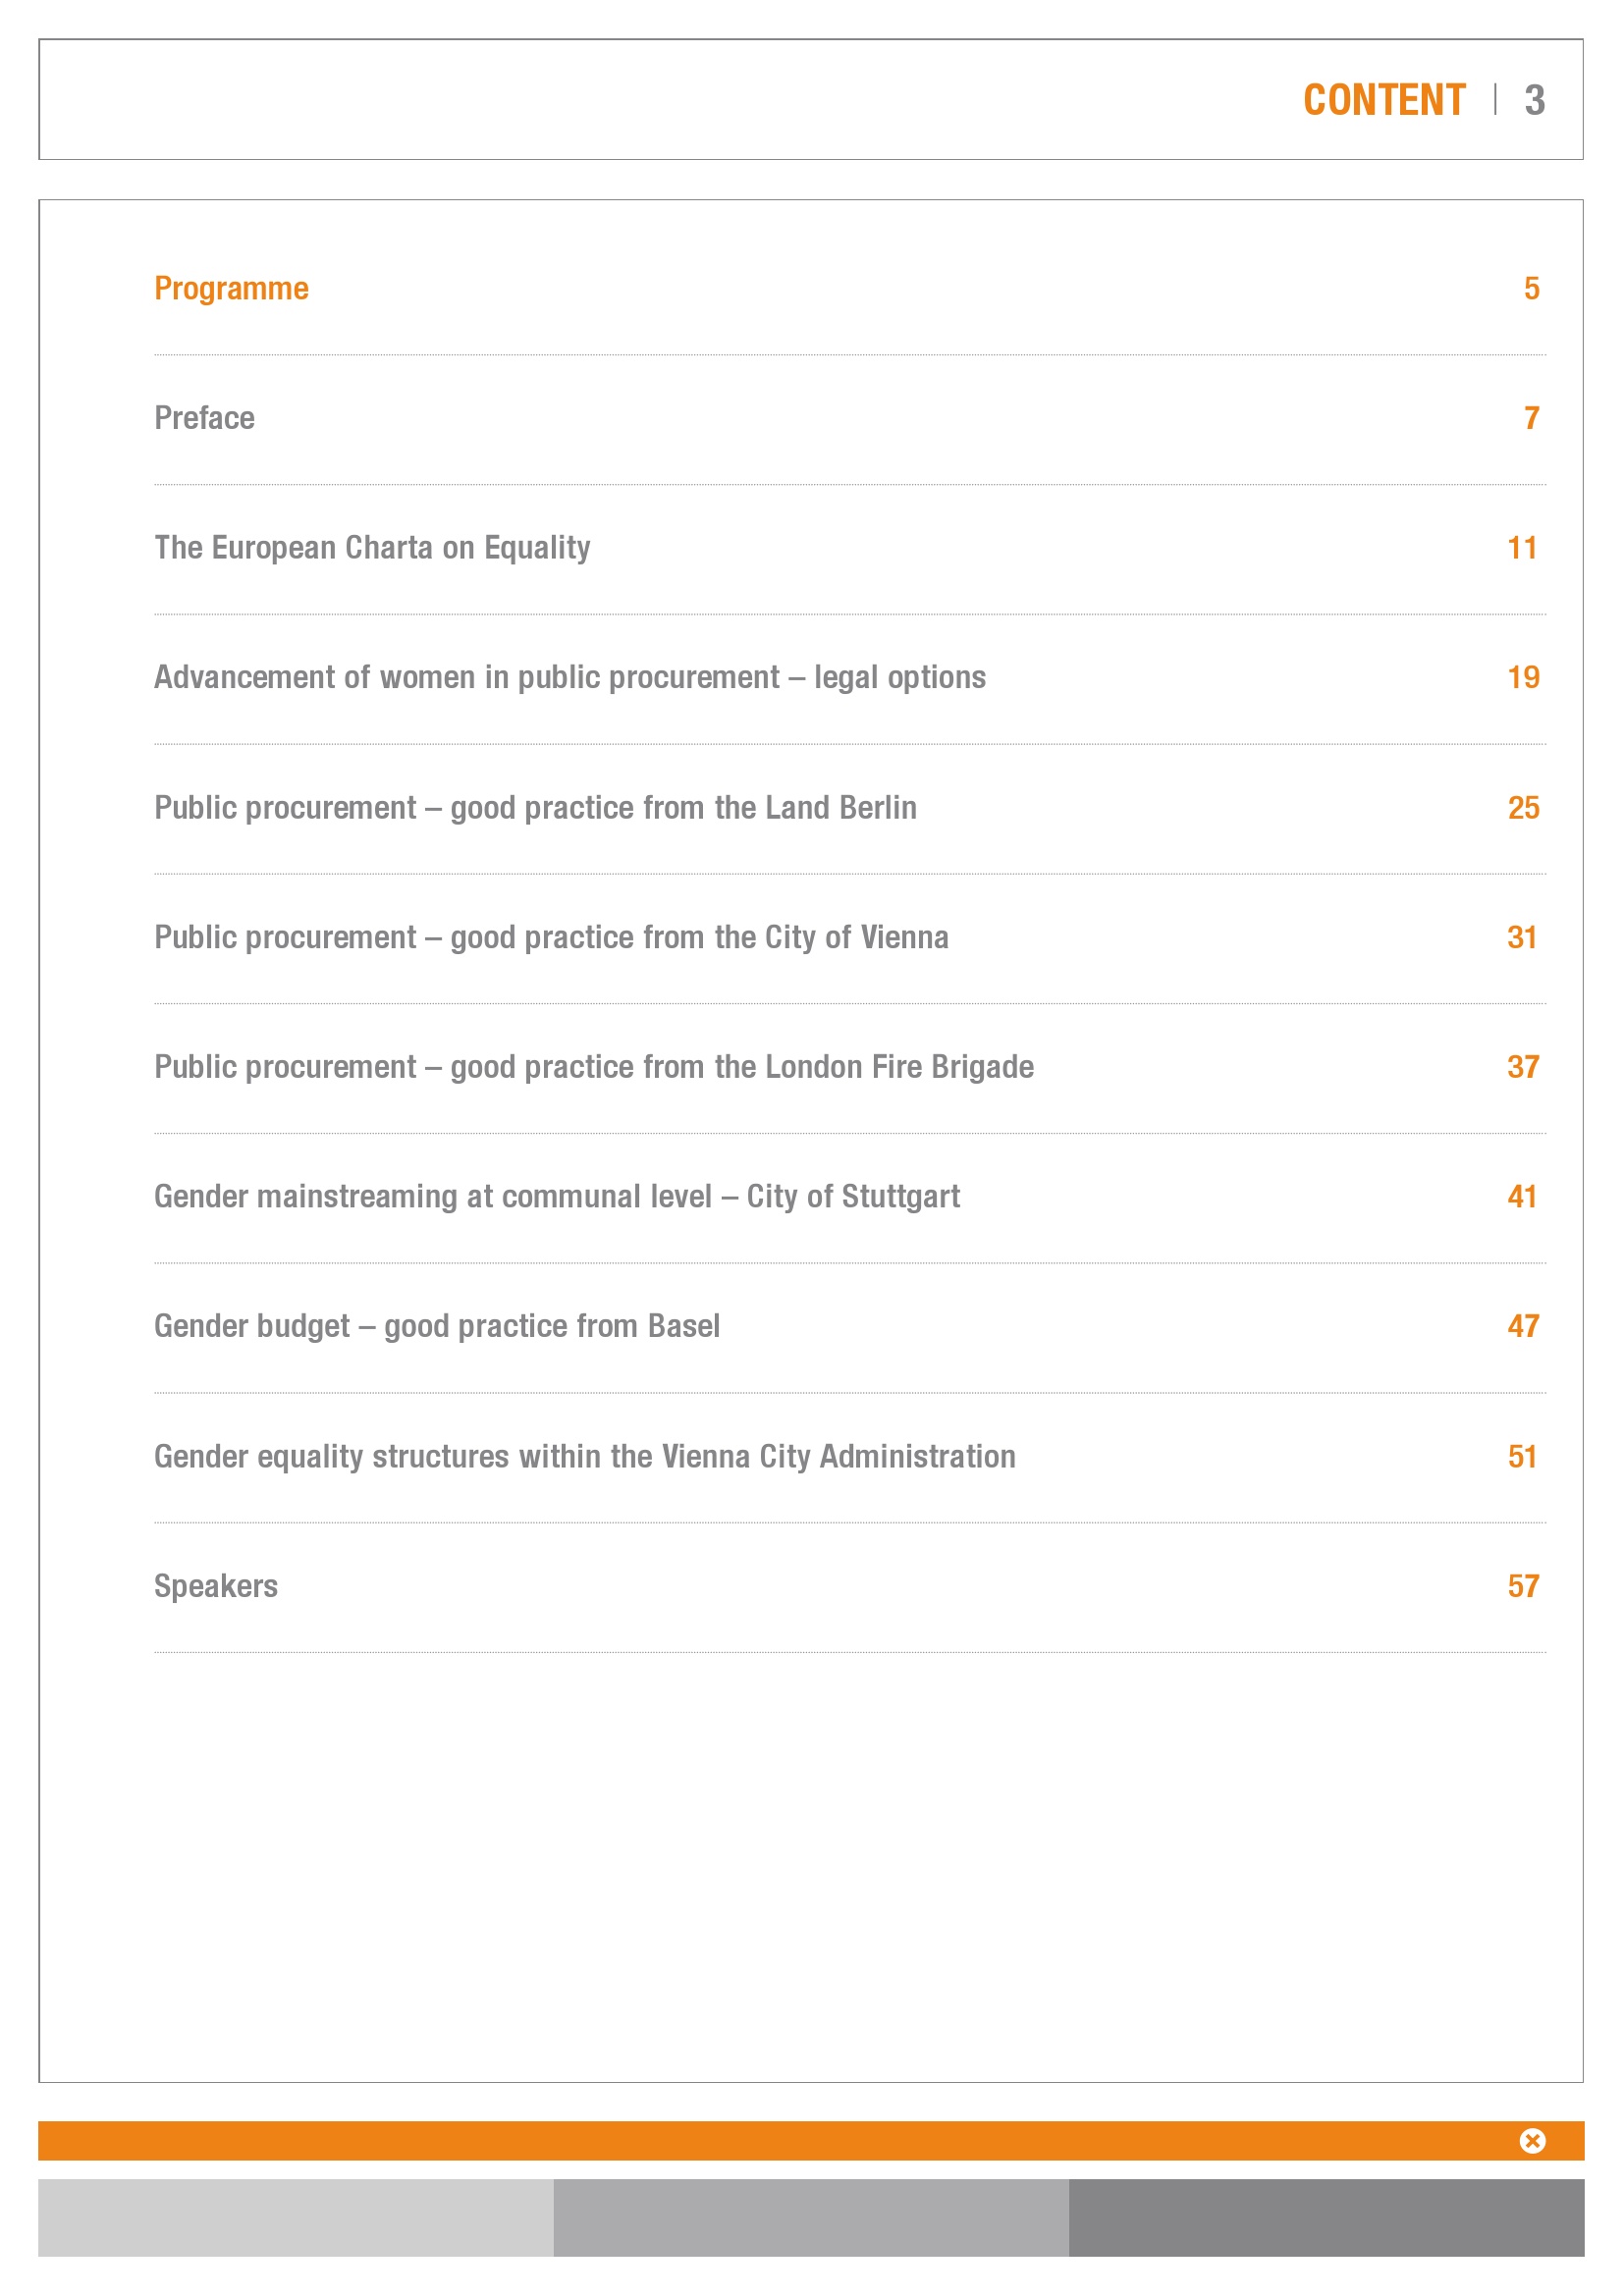Go to The European Charta on Equality
Screen dimensions: 1624x2296
[x=372, y=548]
